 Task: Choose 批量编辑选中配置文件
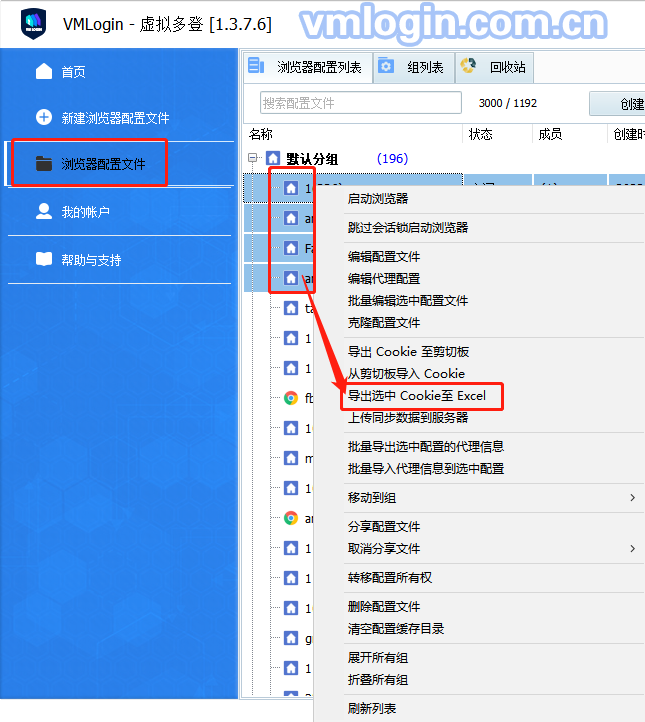click(408, 301)
